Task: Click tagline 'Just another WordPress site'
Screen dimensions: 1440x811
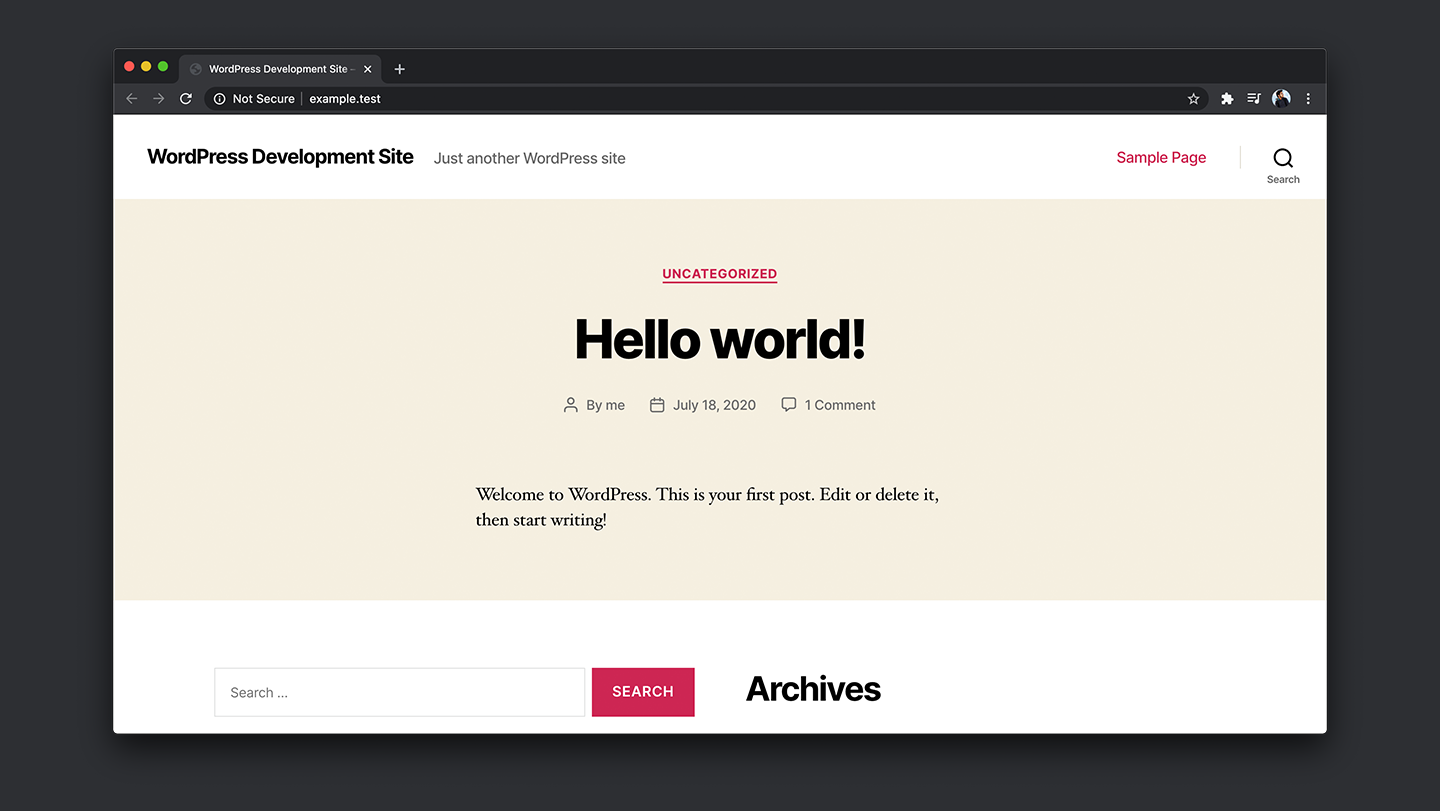Action: [530, 158]
